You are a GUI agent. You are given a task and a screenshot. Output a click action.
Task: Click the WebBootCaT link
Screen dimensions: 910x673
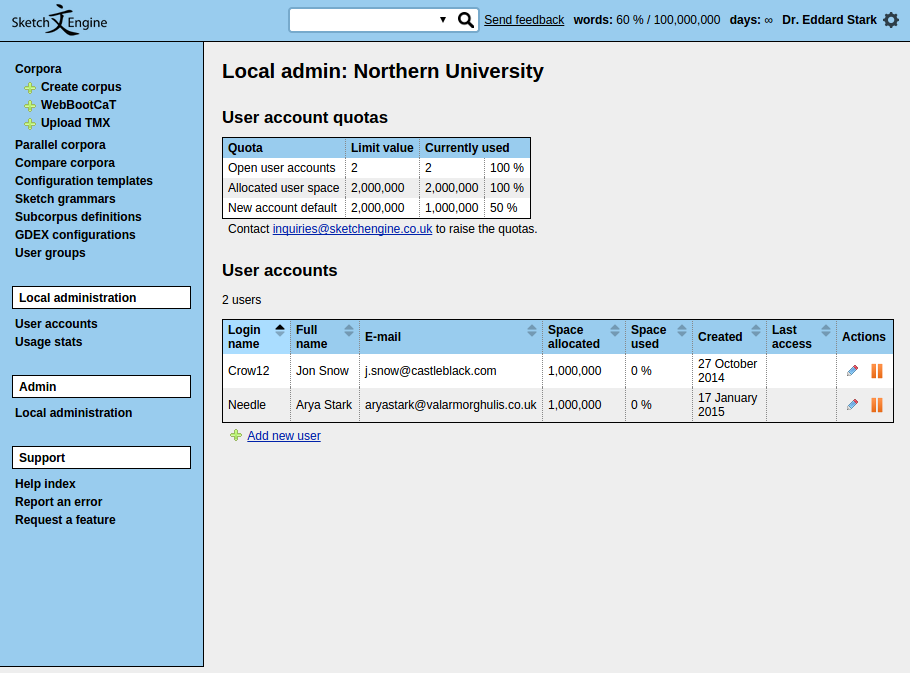click(78, 104)
